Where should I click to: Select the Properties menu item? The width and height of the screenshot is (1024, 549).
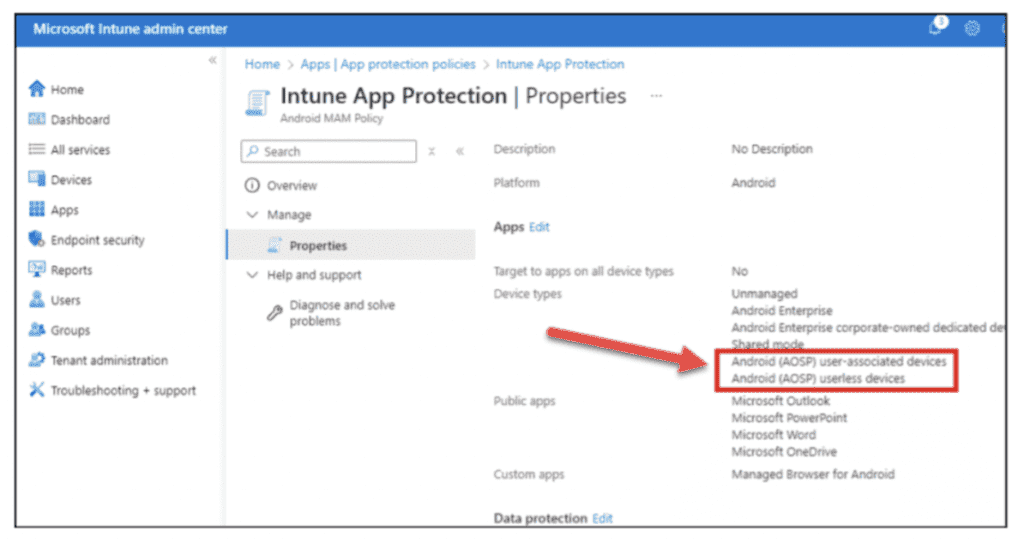coord(351,245)
